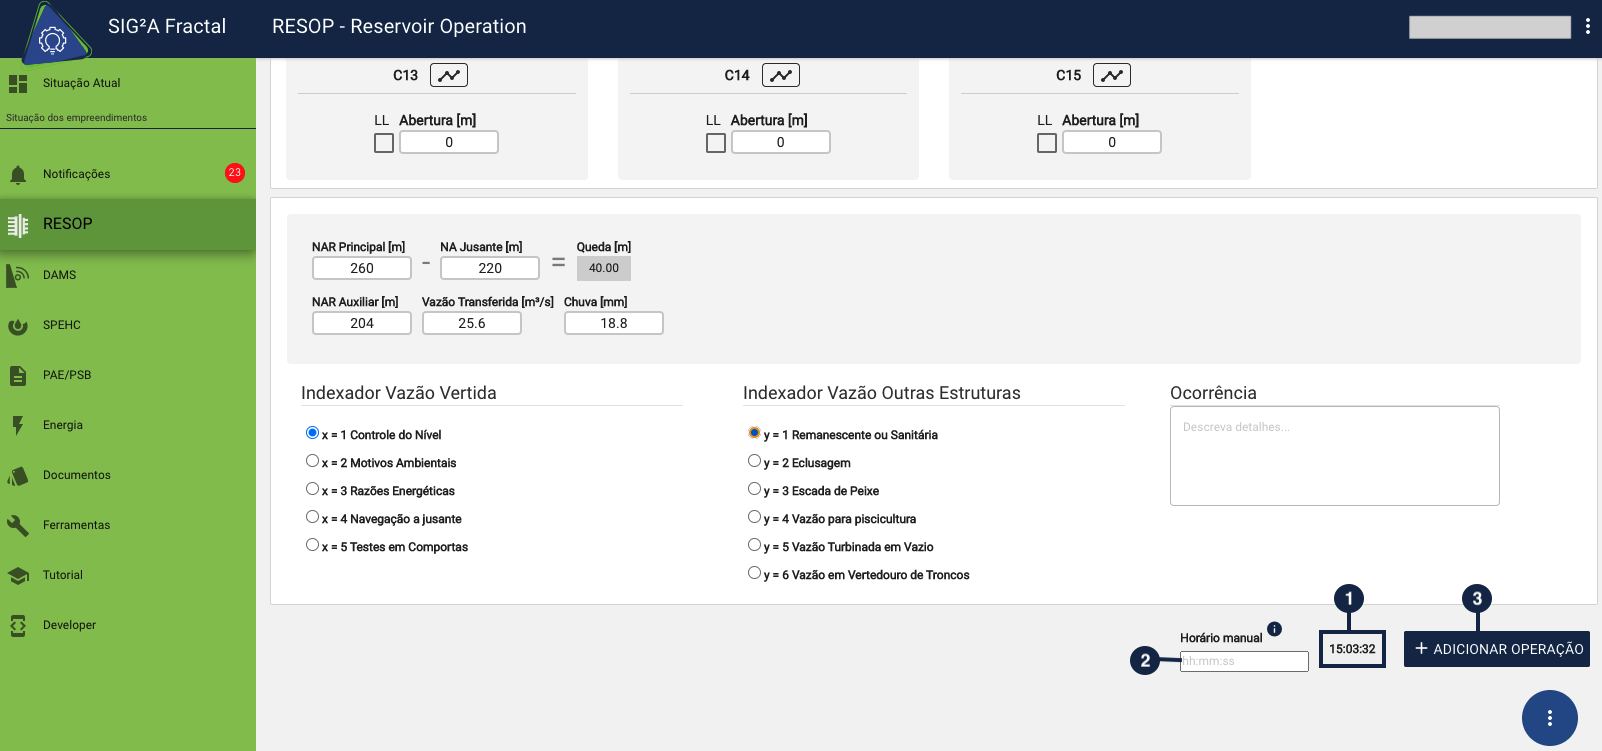Image resolution: width=1602 pixels, height=751 pixels.
Task: Click the RESOP sidebar icon
Action: tap(18, 225)
